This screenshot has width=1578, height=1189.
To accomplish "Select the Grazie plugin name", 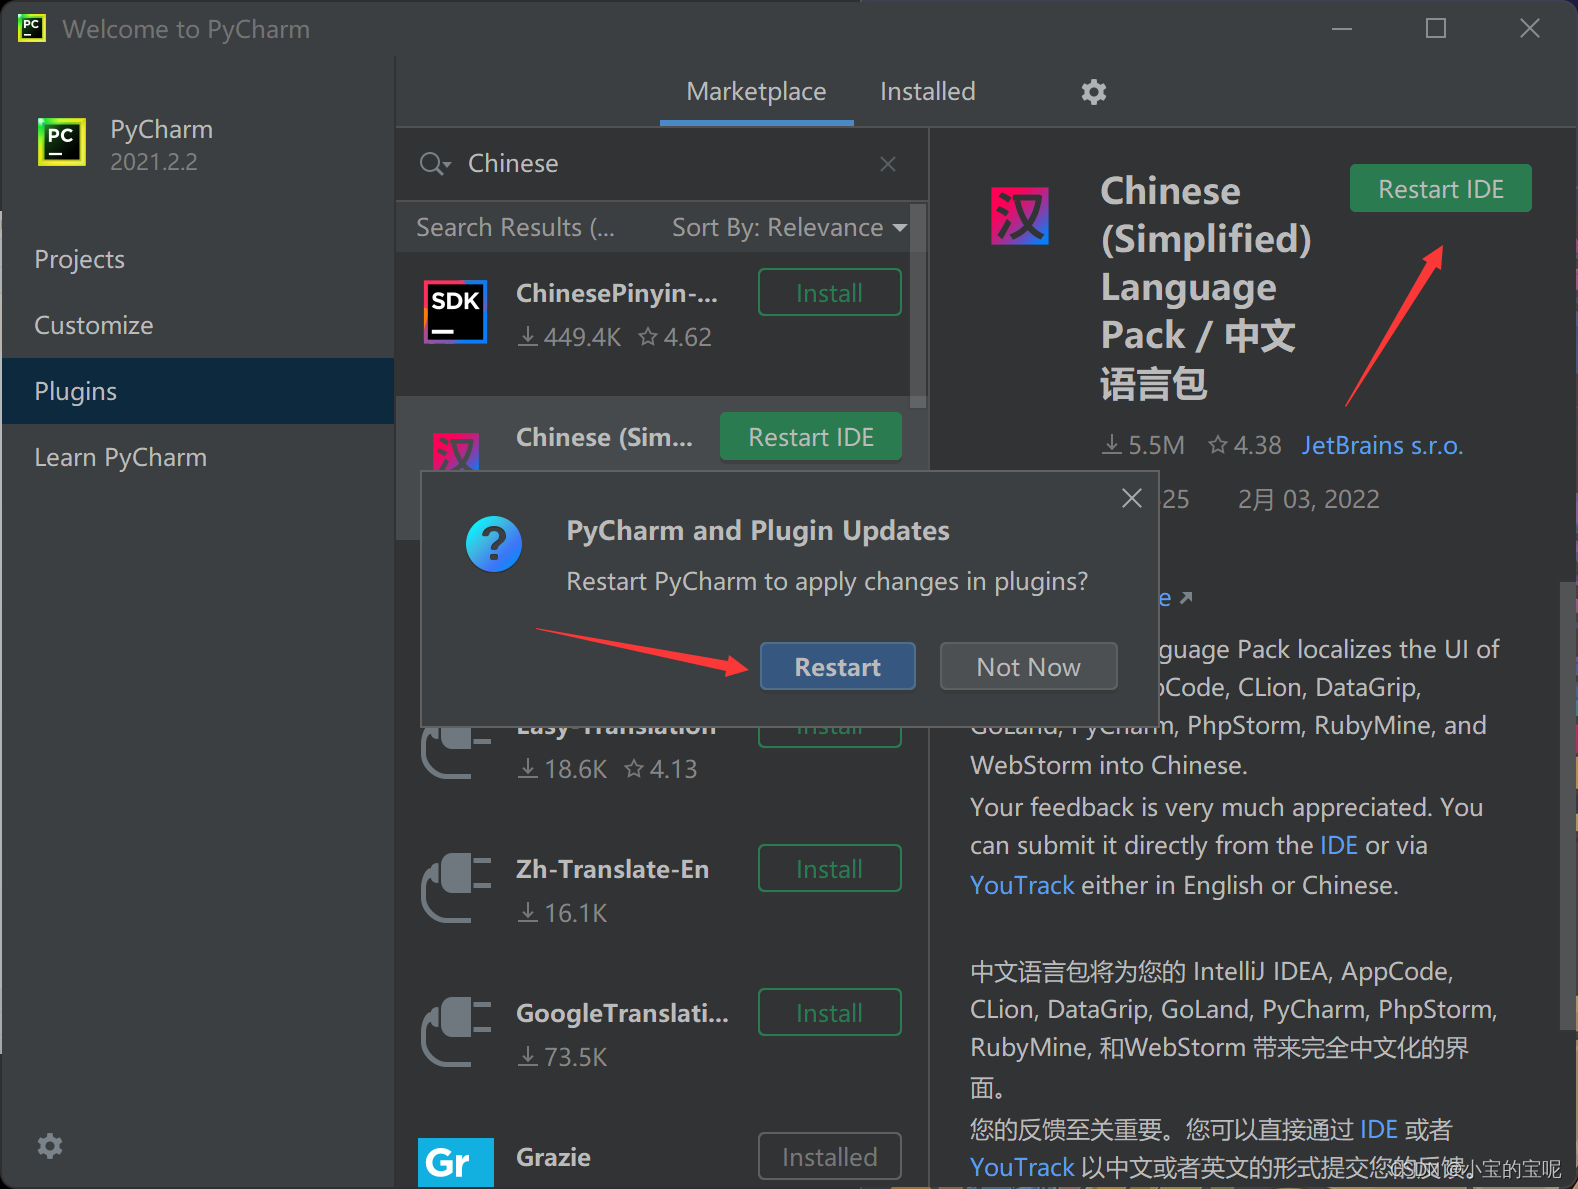I will pos(553,1158).
